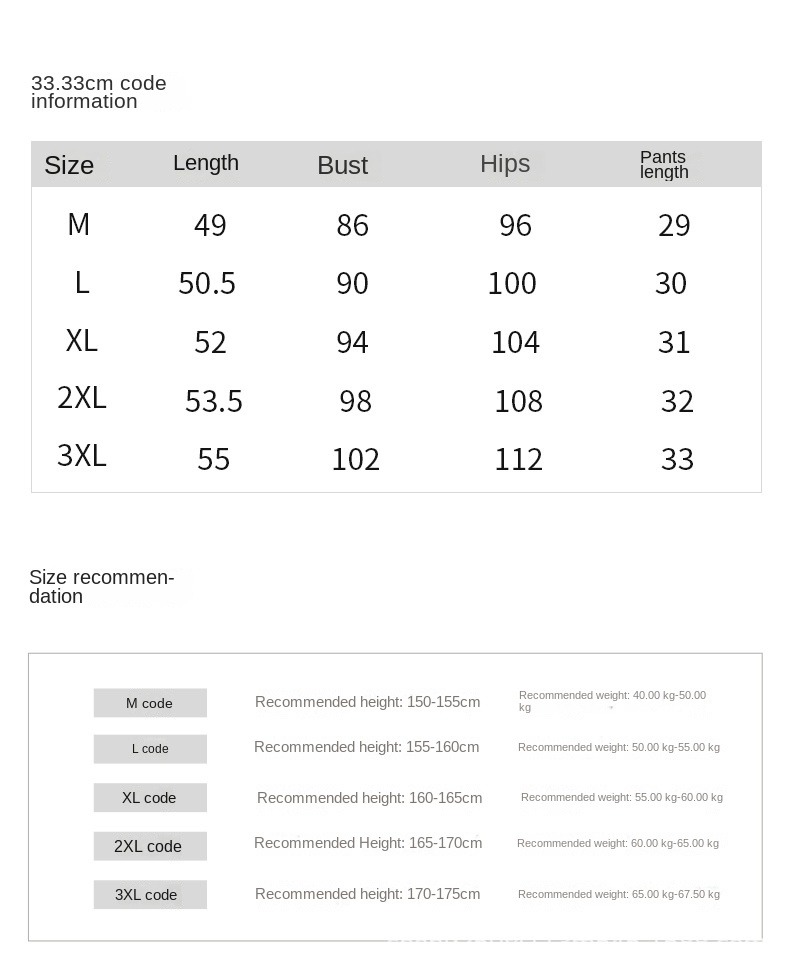Screen dimensions: 791x975
Task: Click the 50.5 length value for L
Action: coord(207,284)
